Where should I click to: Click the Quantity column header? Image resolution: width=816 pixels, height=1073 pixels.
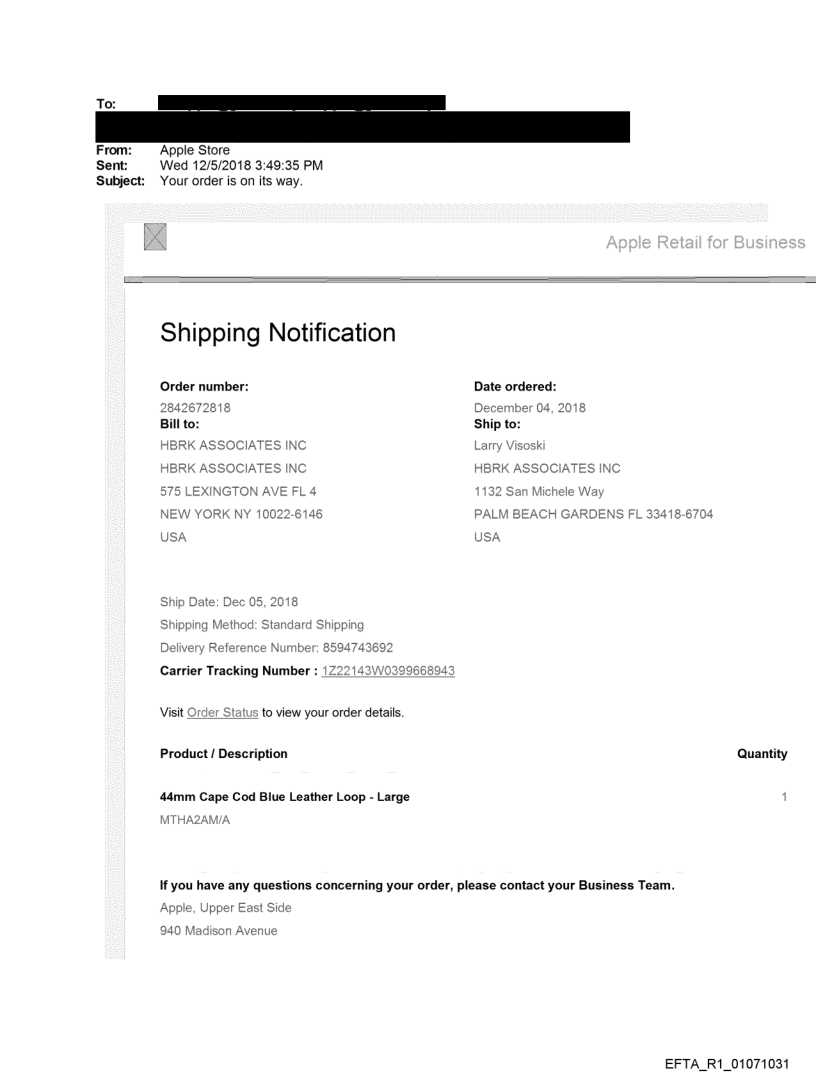[761, 753]
